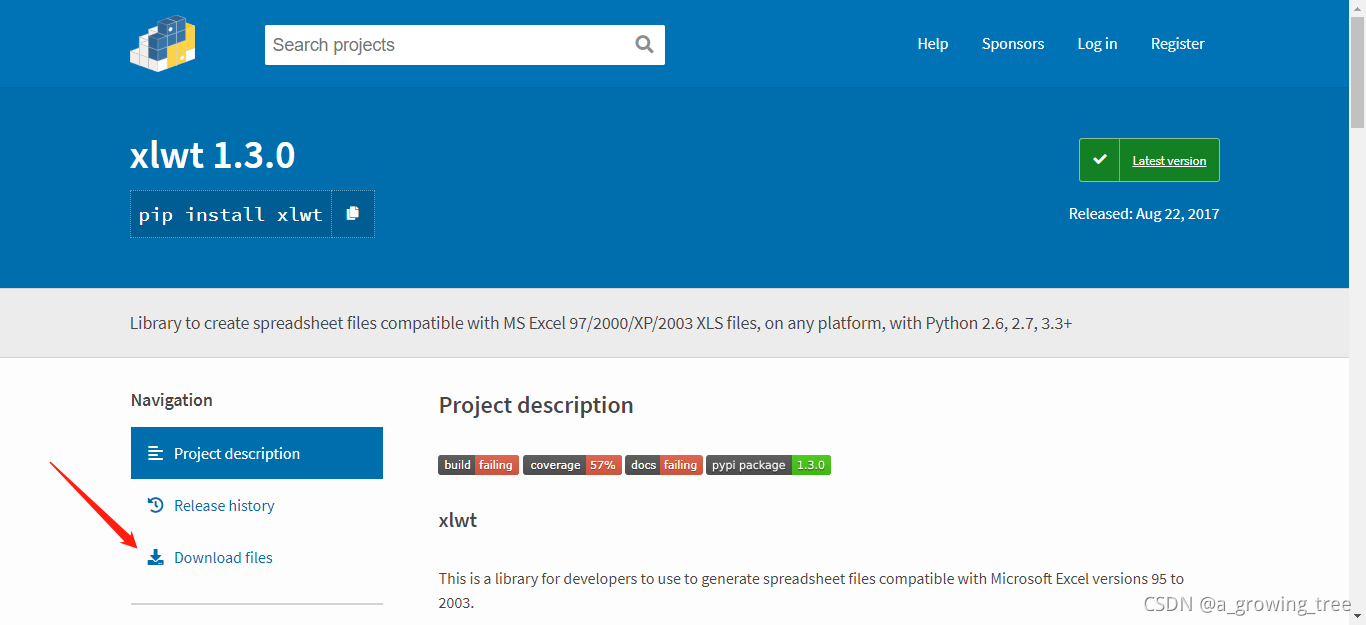Click the coverage 57% badge

click(x=572, y=465)
